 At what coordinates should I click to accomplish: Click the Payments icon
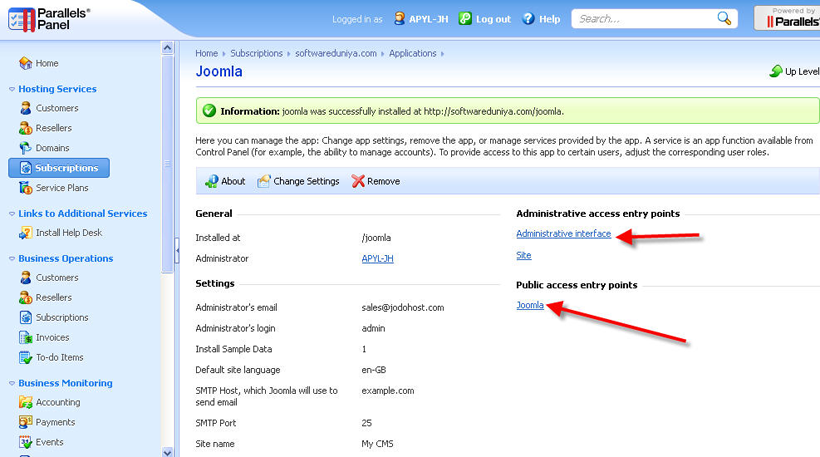point(25,422)
